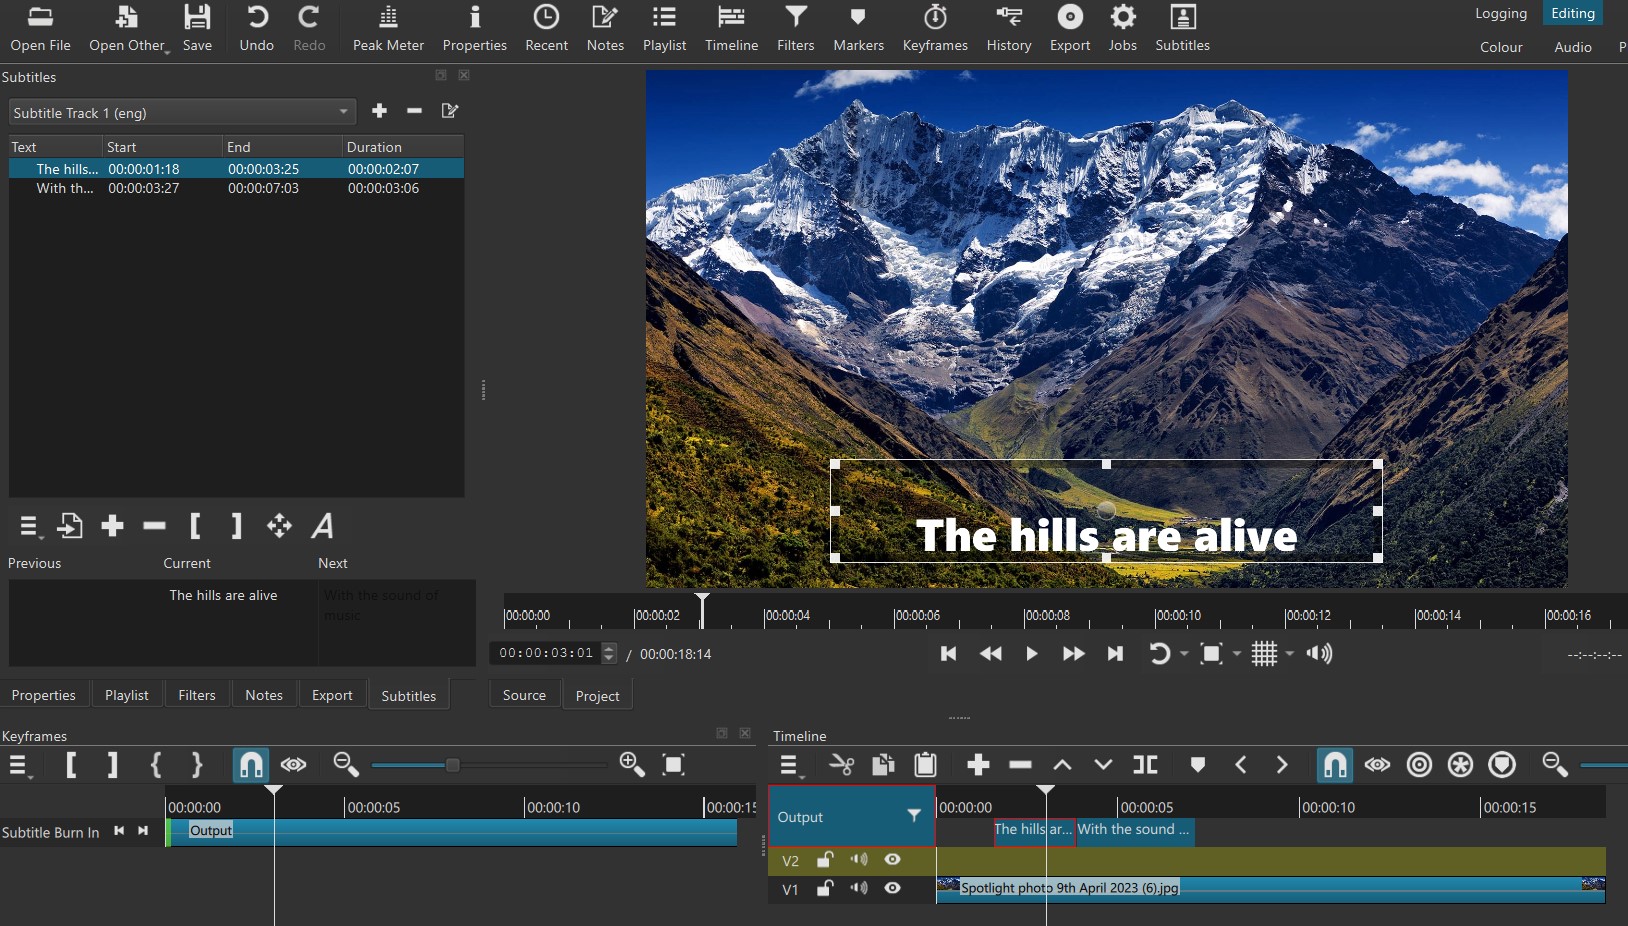Open the Timeline hamburger menu

tap(791, 766)
